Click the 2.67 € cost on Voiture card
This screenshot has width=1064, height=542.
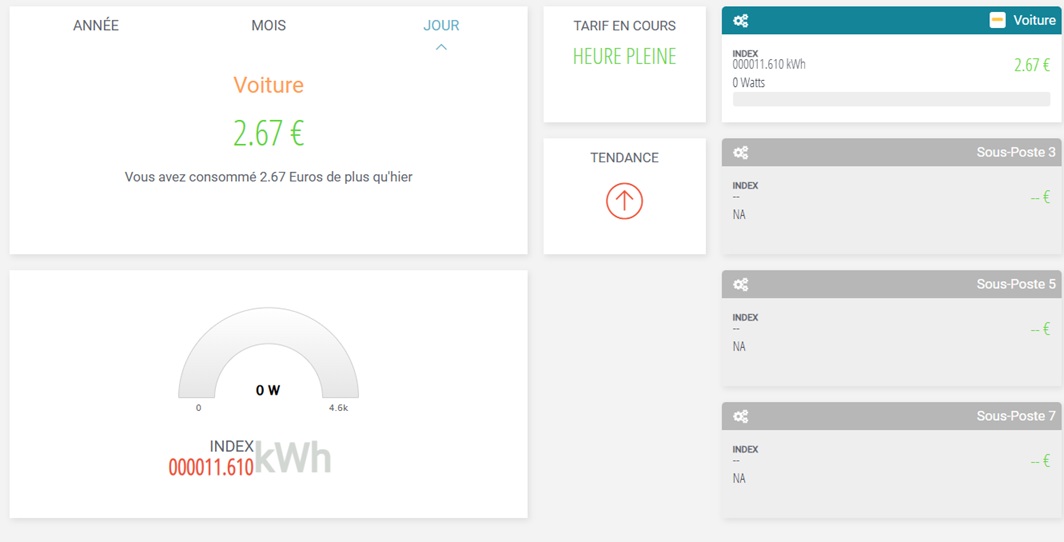[1032, 65]
